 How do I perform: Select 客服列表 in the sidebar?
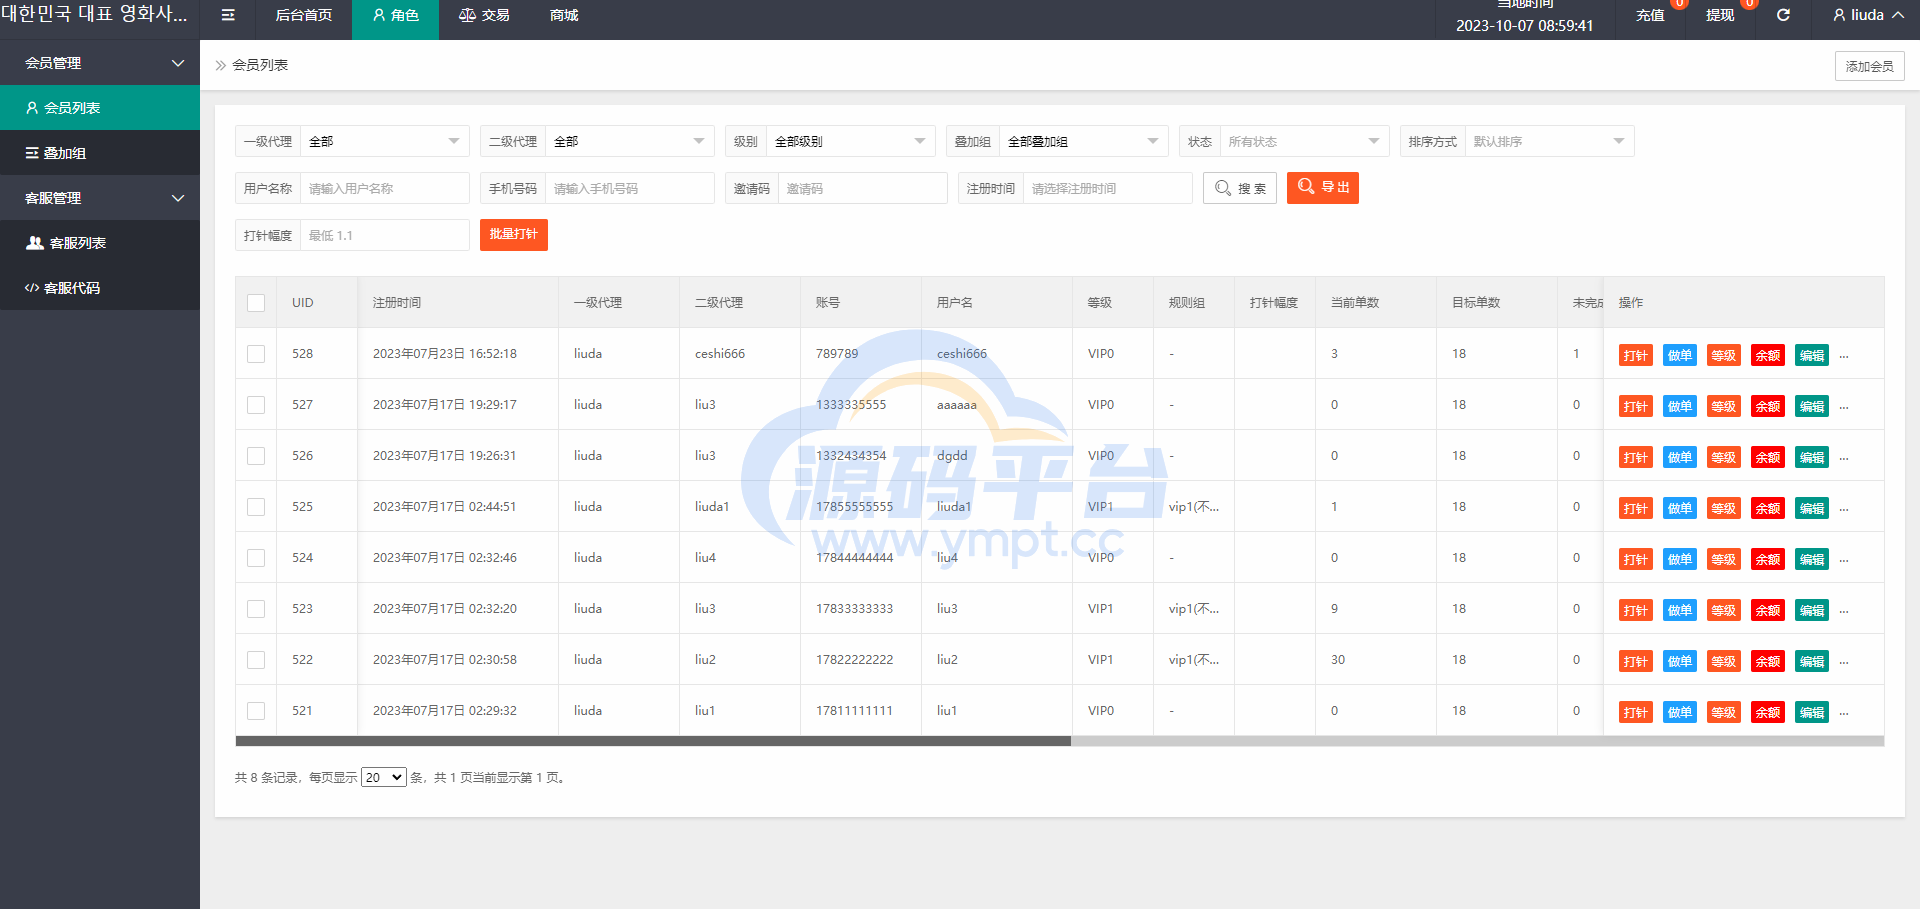pyautogui.click(x=100, y=243)
